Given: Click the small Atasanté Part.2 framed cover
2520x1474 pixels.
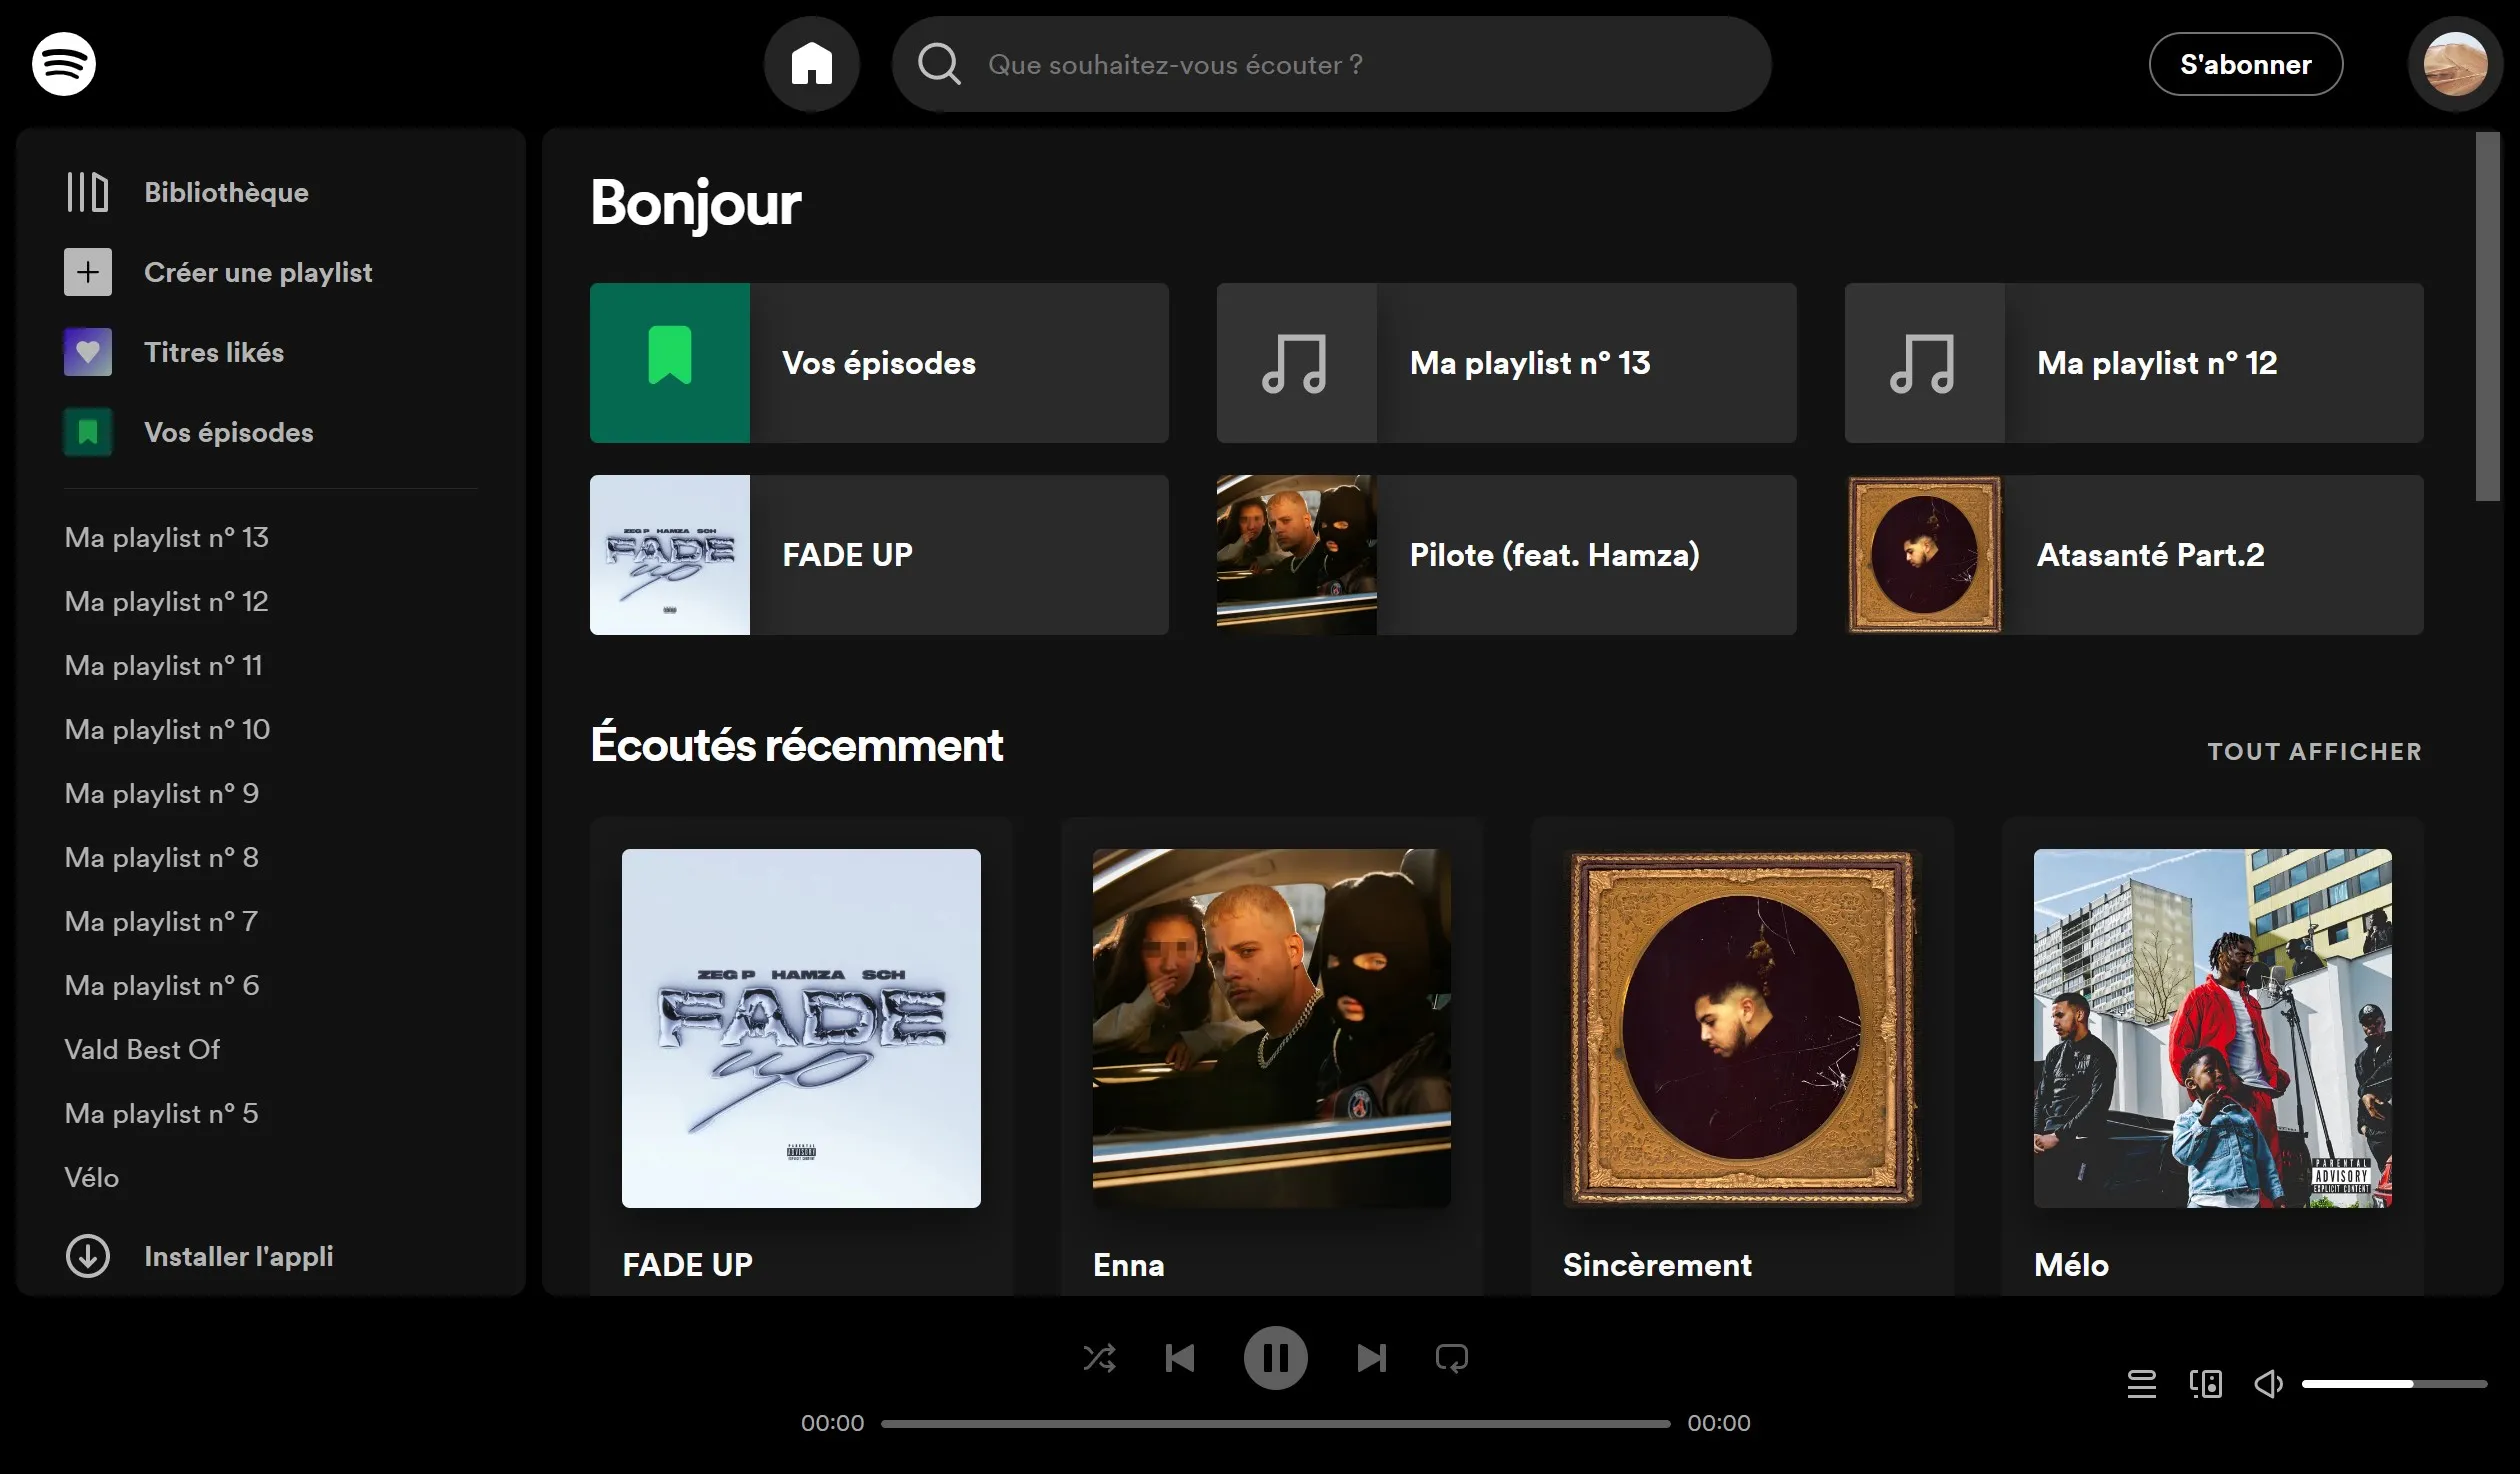Looking at the screenshot, I should (x=1925, y=555).
